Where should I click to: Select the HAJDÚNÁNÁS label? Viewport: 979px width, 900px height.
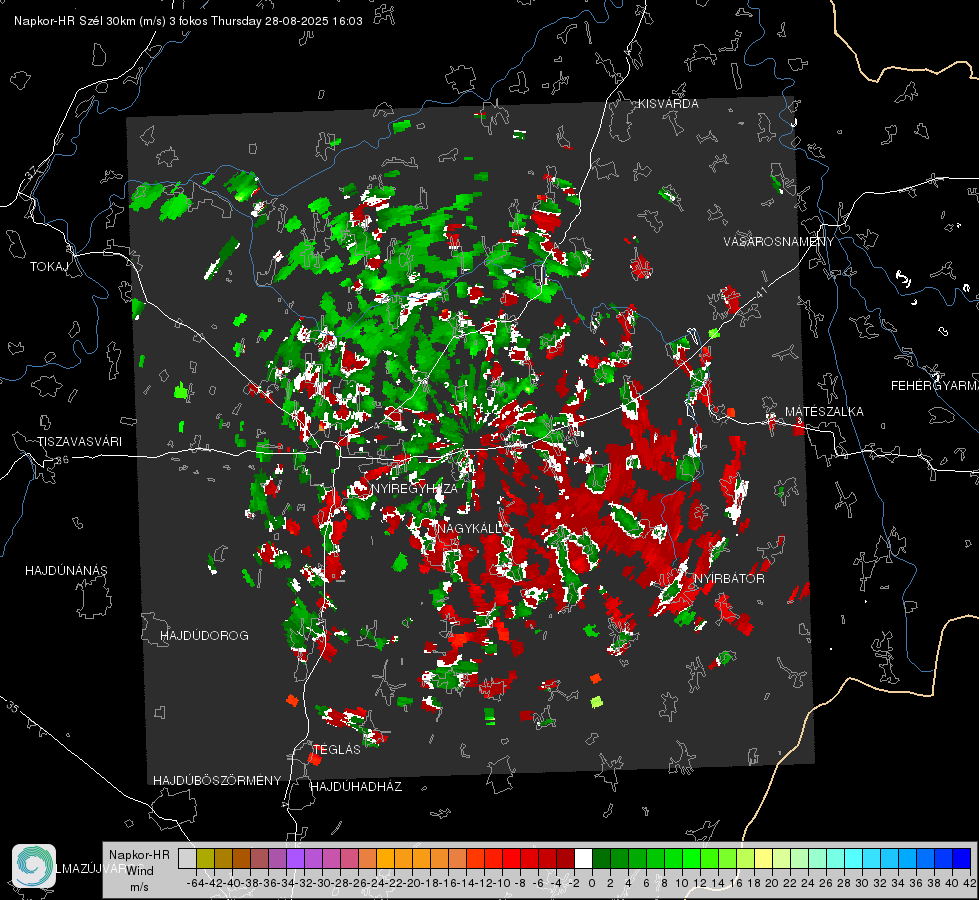click(x=66, y=571)
